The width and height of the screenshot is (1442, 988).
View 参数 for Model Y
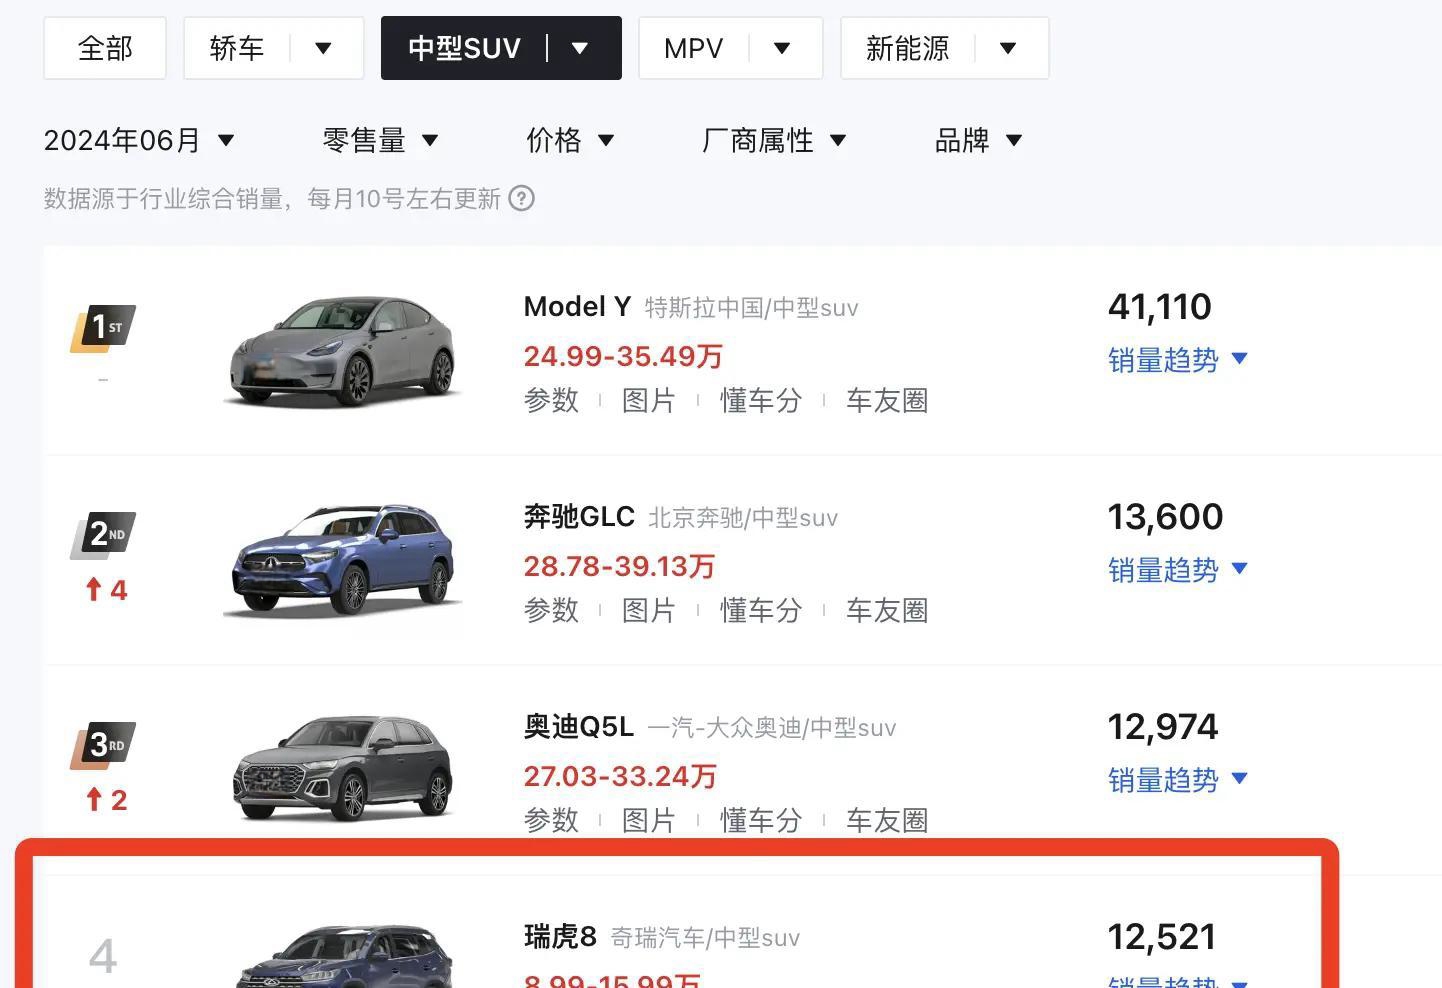[x=551, y=401]
